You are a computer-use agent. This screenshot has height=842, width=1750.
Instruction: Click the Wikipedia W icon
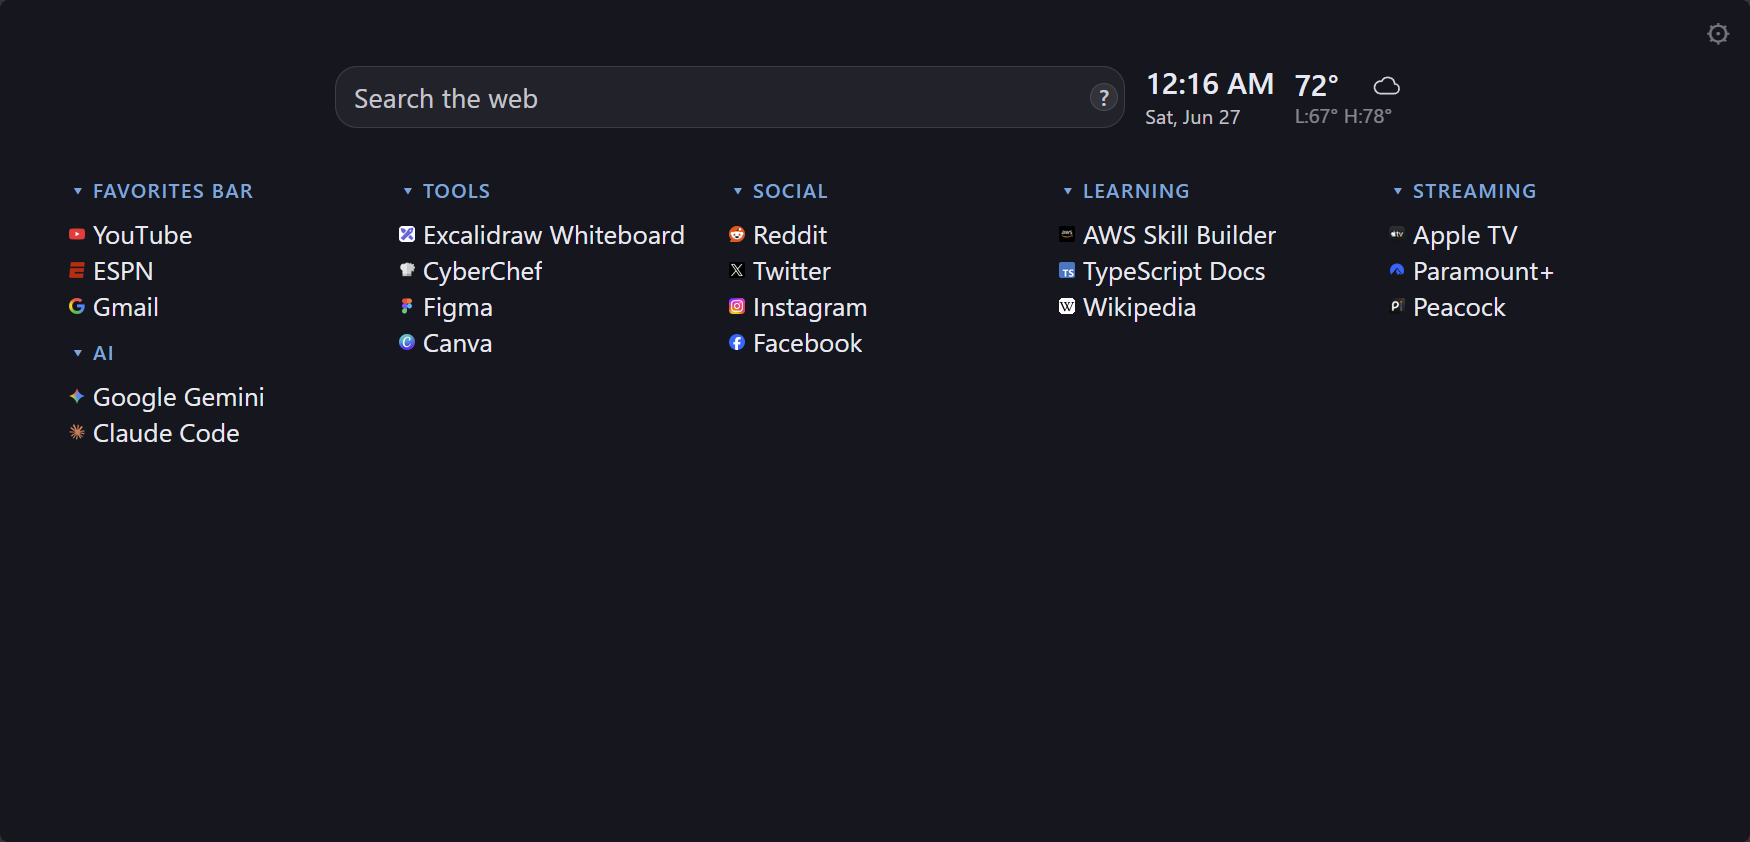click(1067, 306)
